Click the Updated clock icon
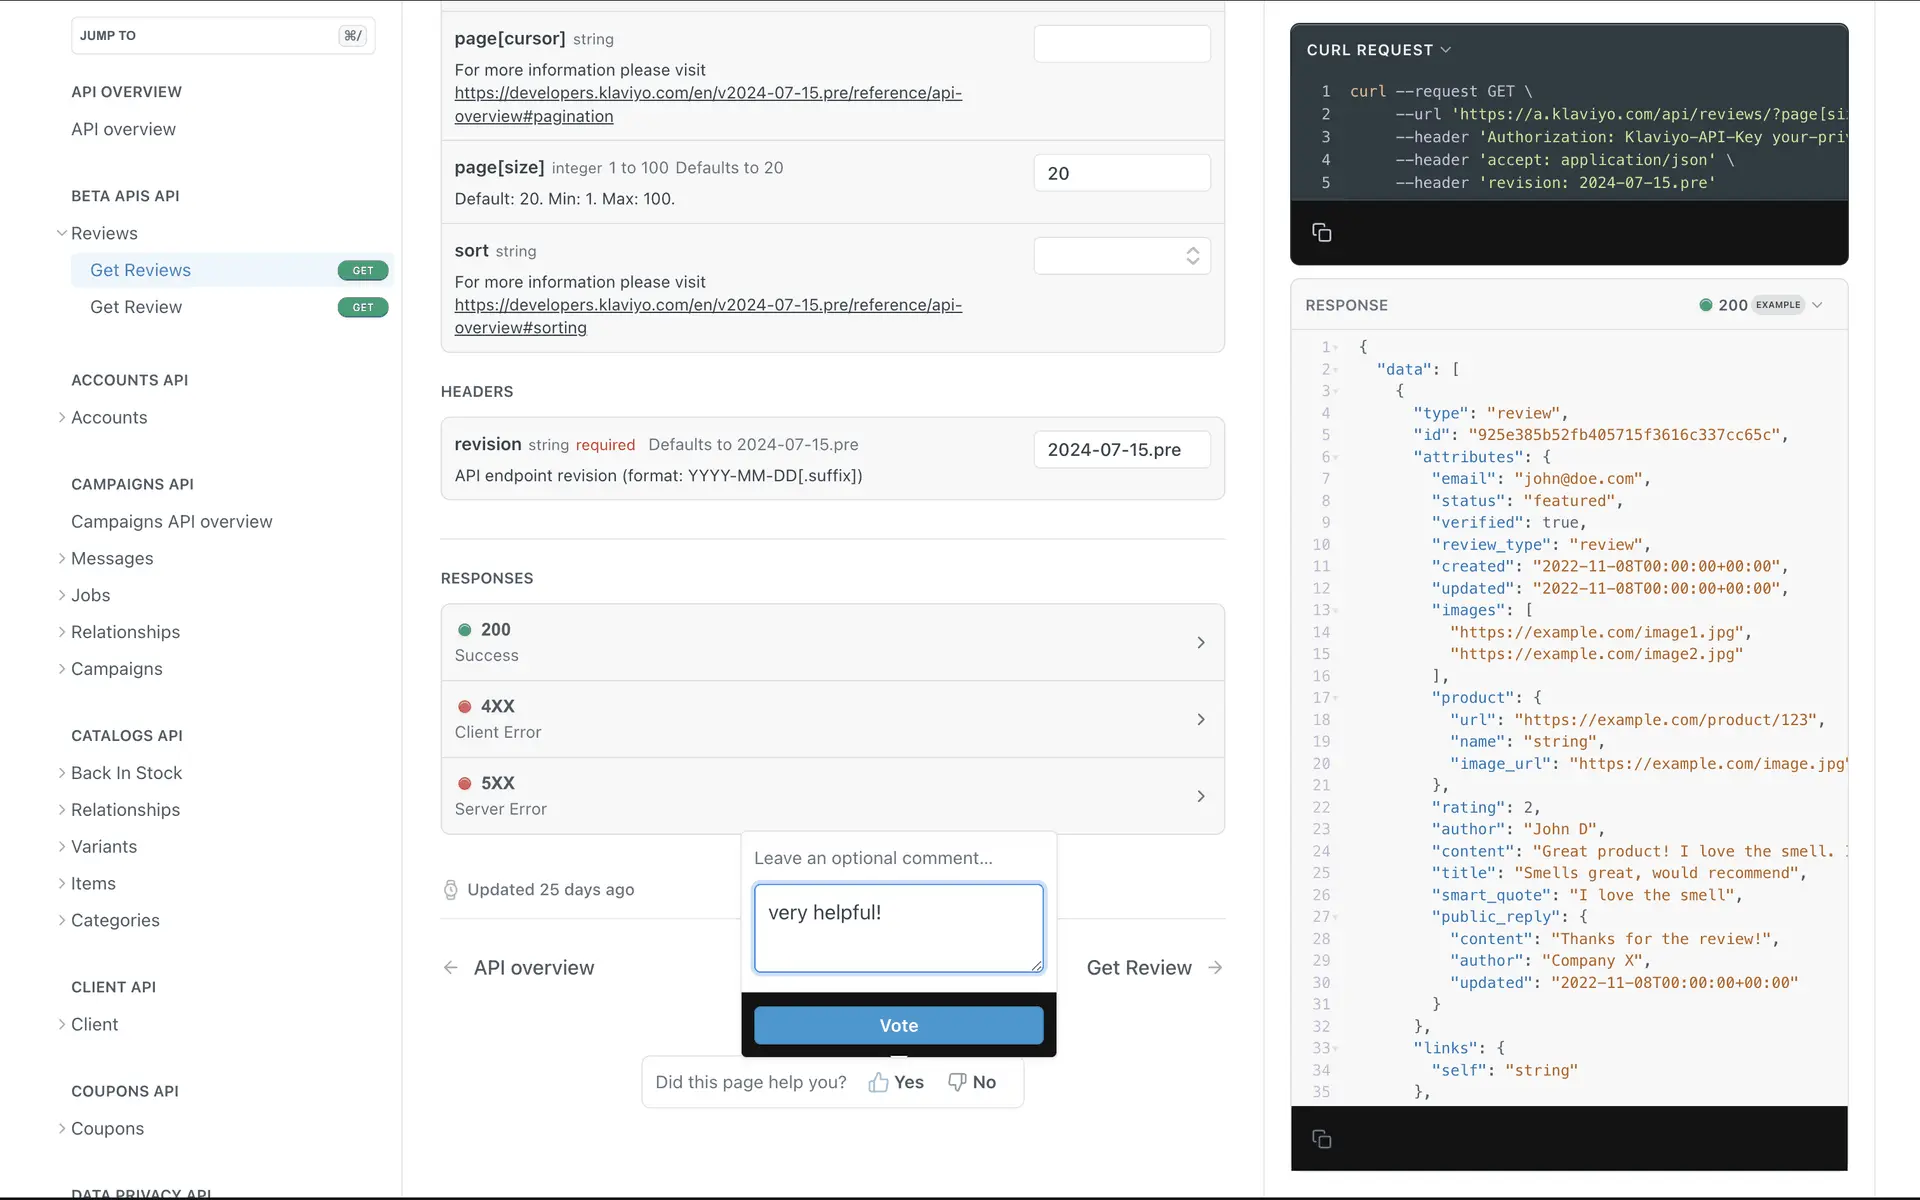The image size is (1920, 1200). point(451,890)
